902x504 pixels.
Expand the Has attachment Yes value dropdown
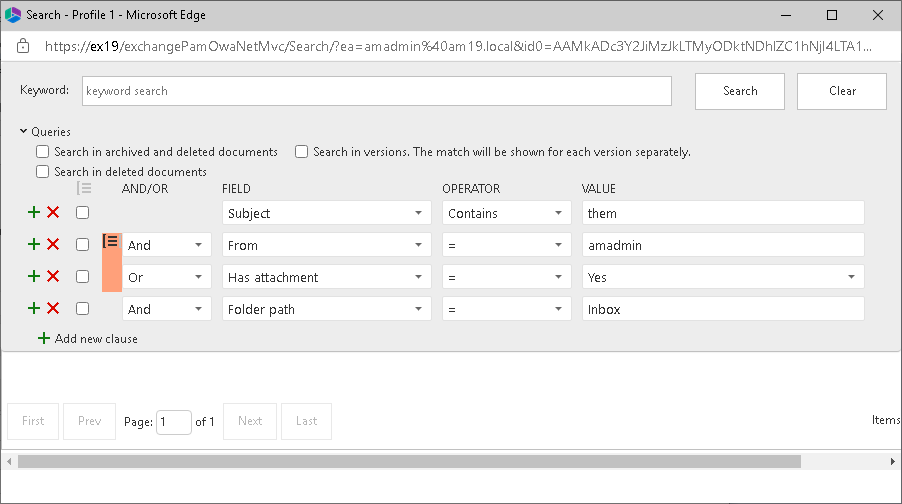click(723, 277)
